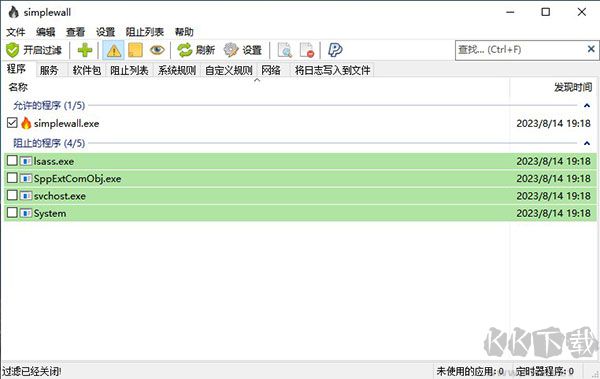The image size is (600, 379).
Task: Click the flame icon beside simplewall.exe
Action: pyautogui.click(x=26, y=123)
